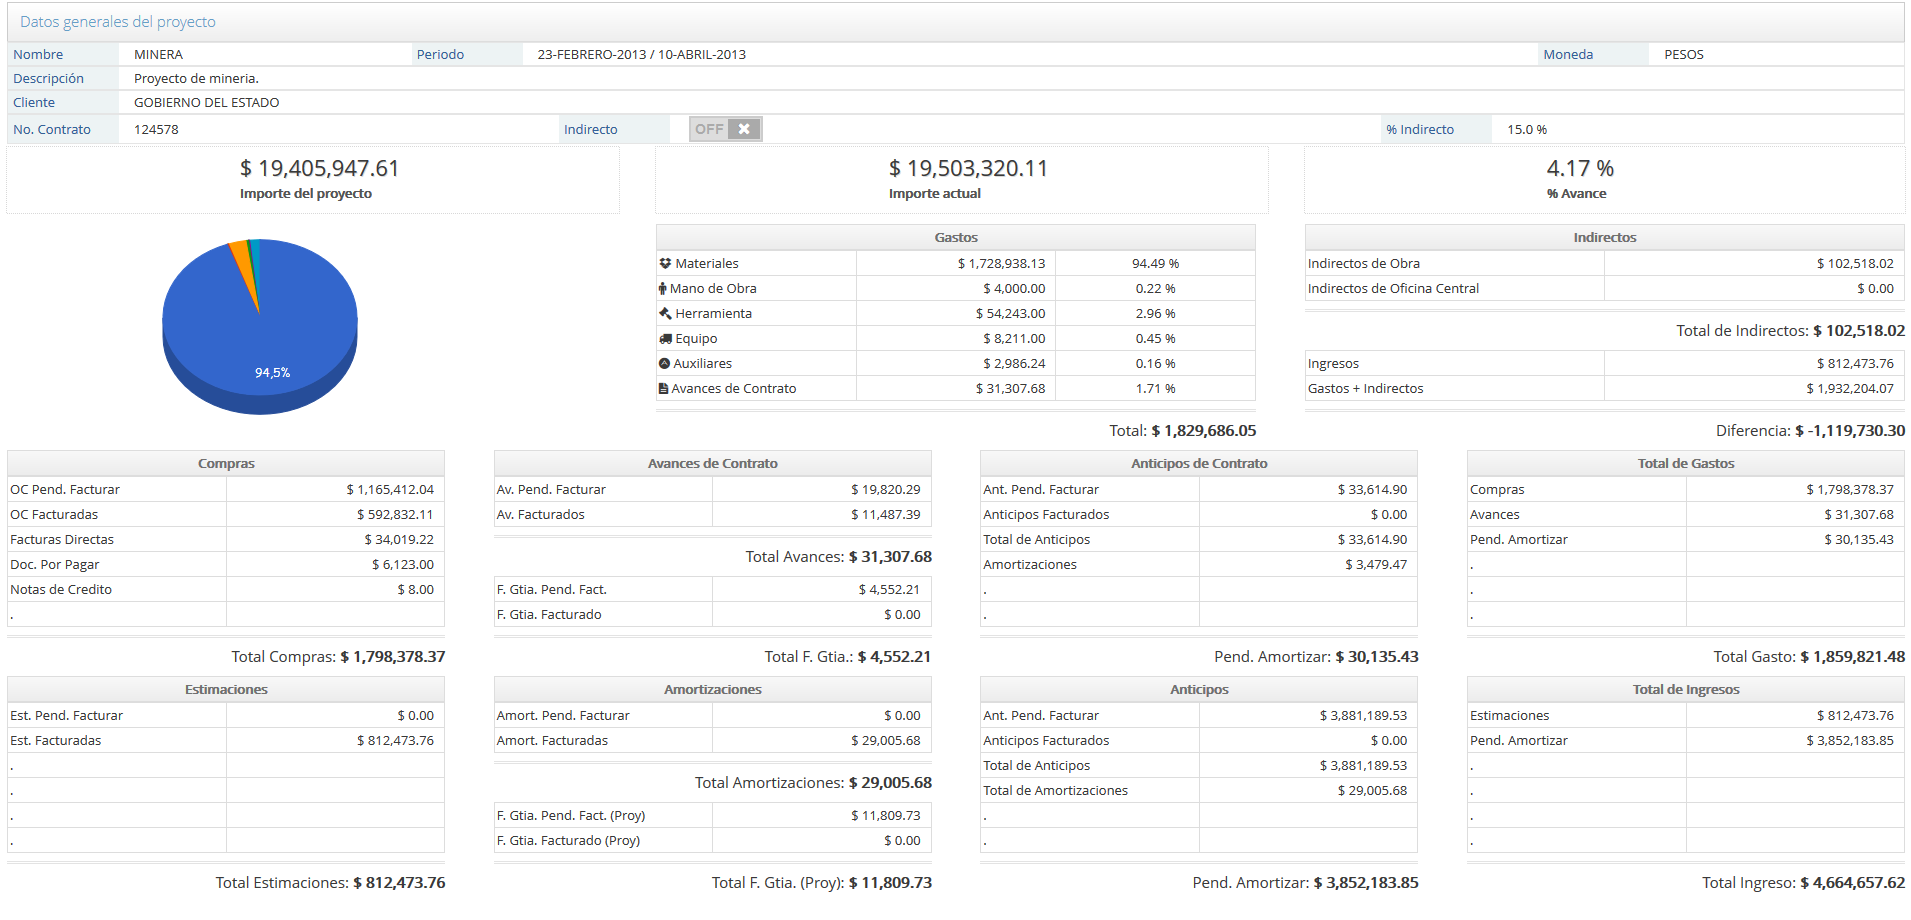Click the Avances de Contrato document icon

click(663, 389)
